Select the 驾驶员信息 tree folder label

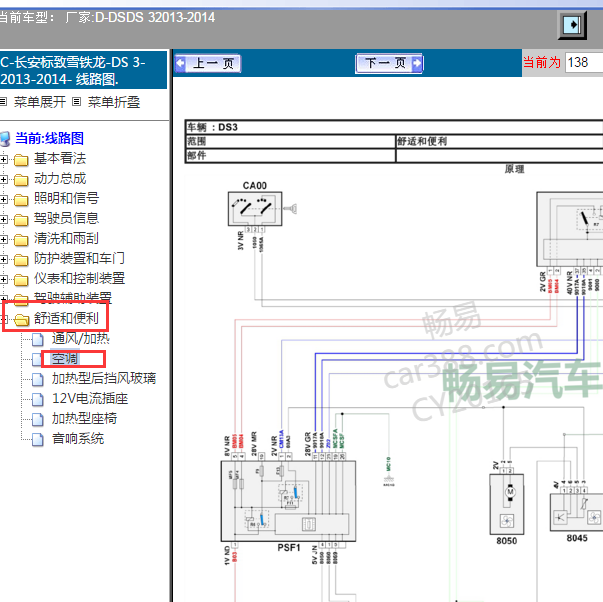click(x=66, y=218)
